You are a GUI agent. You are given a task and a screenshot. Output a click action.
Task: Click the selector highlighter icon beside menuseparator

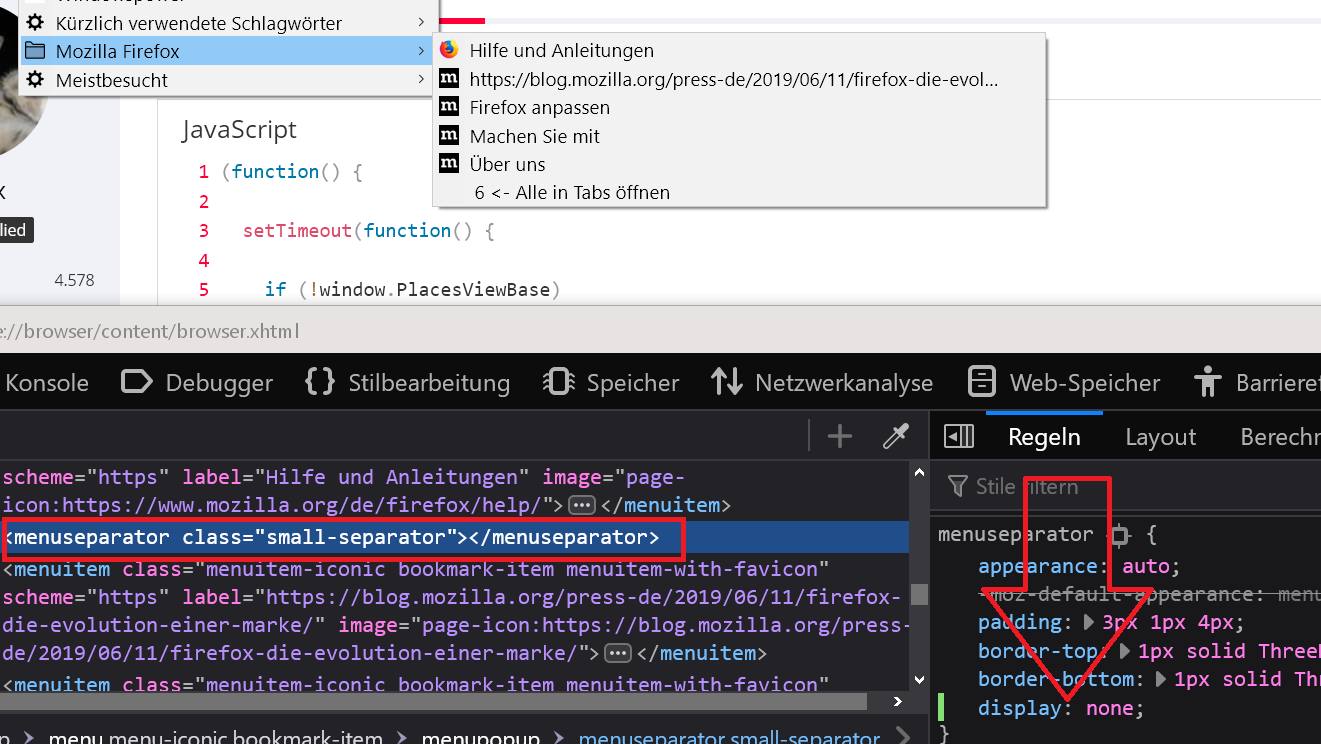pyautogui.click(x=1121, y=535)
